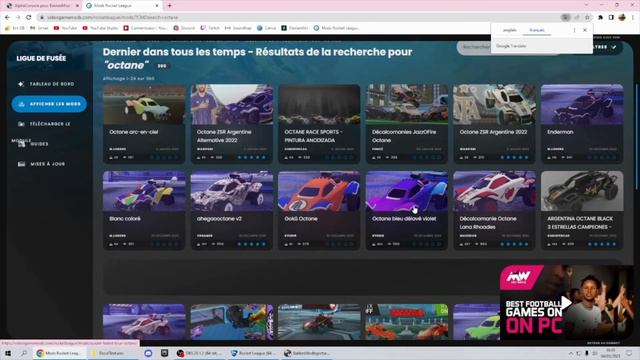The image size is (640, 360).
Task: Open the filters dropdown with checkmark
Action: pyautogui.click(x=608, y=47)
